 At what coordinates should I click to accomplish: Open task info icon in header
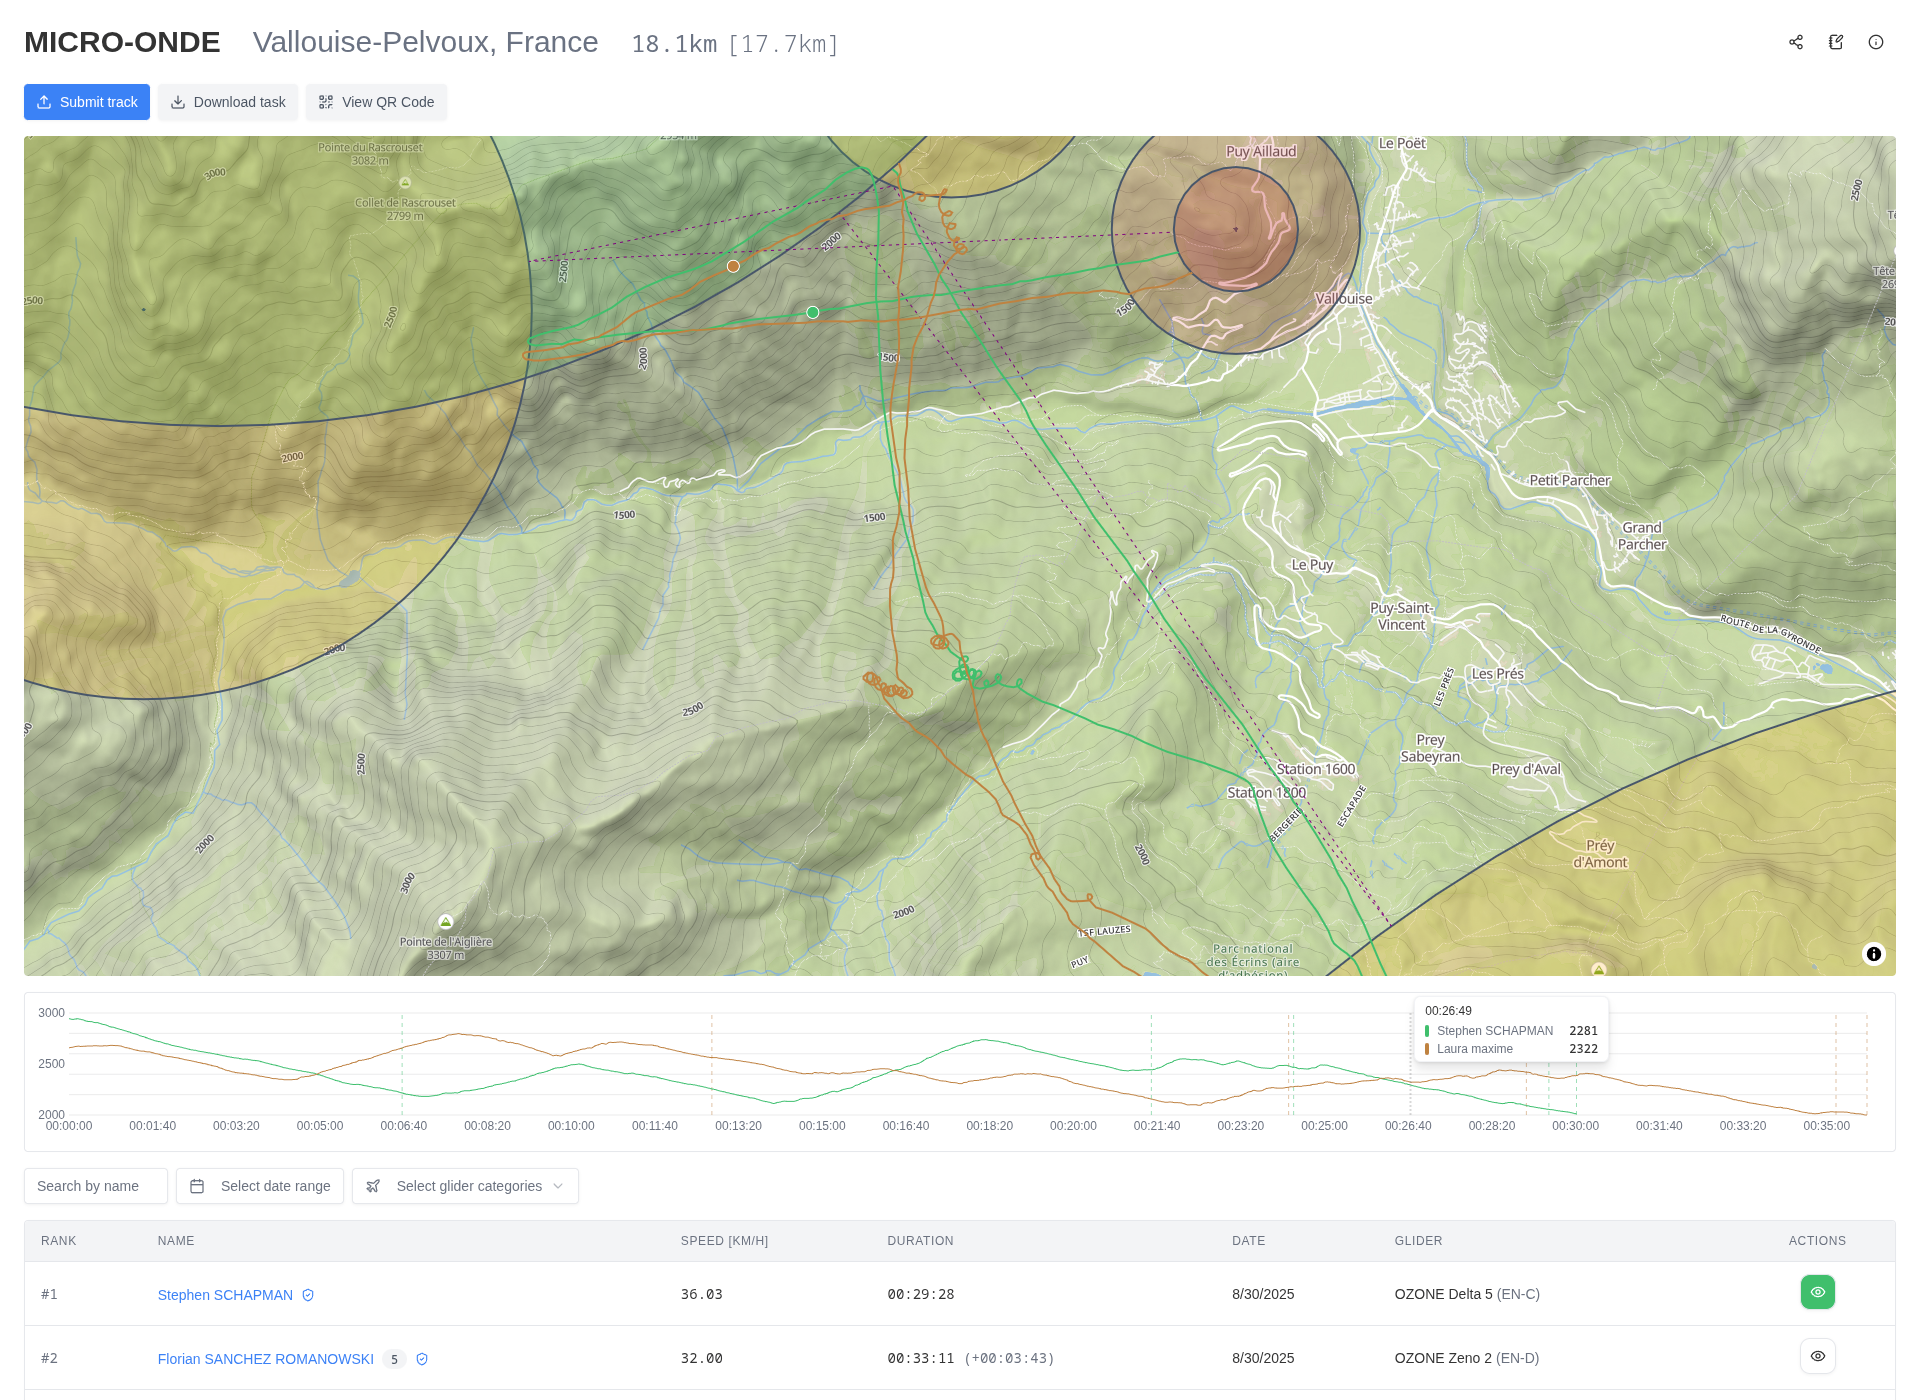1876,42
